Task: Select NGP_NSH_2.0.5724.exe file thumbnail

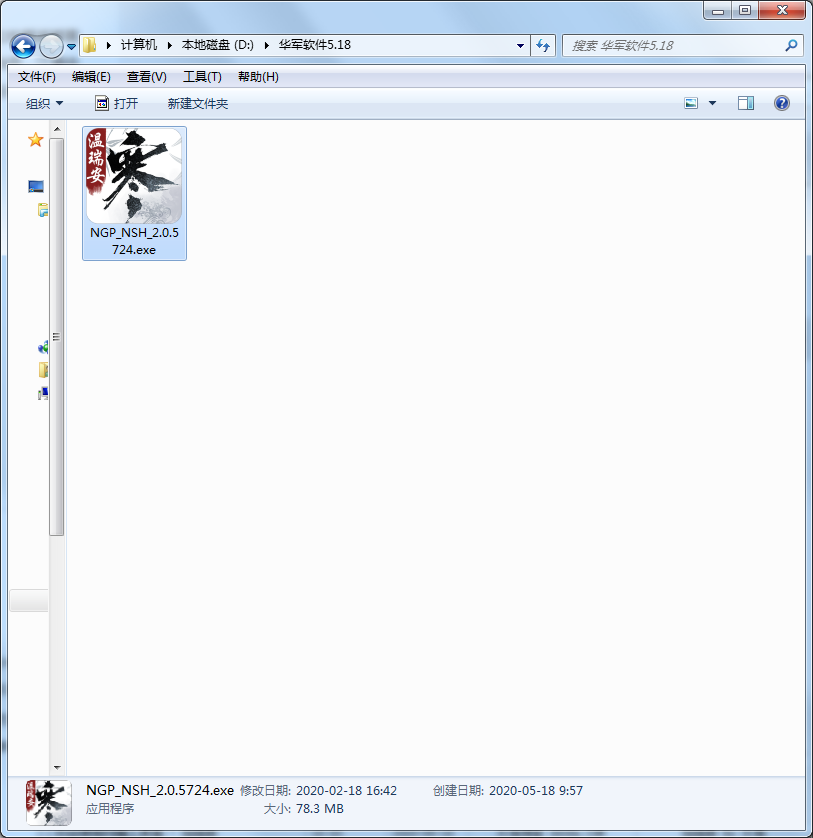Action: coord(134,176)
